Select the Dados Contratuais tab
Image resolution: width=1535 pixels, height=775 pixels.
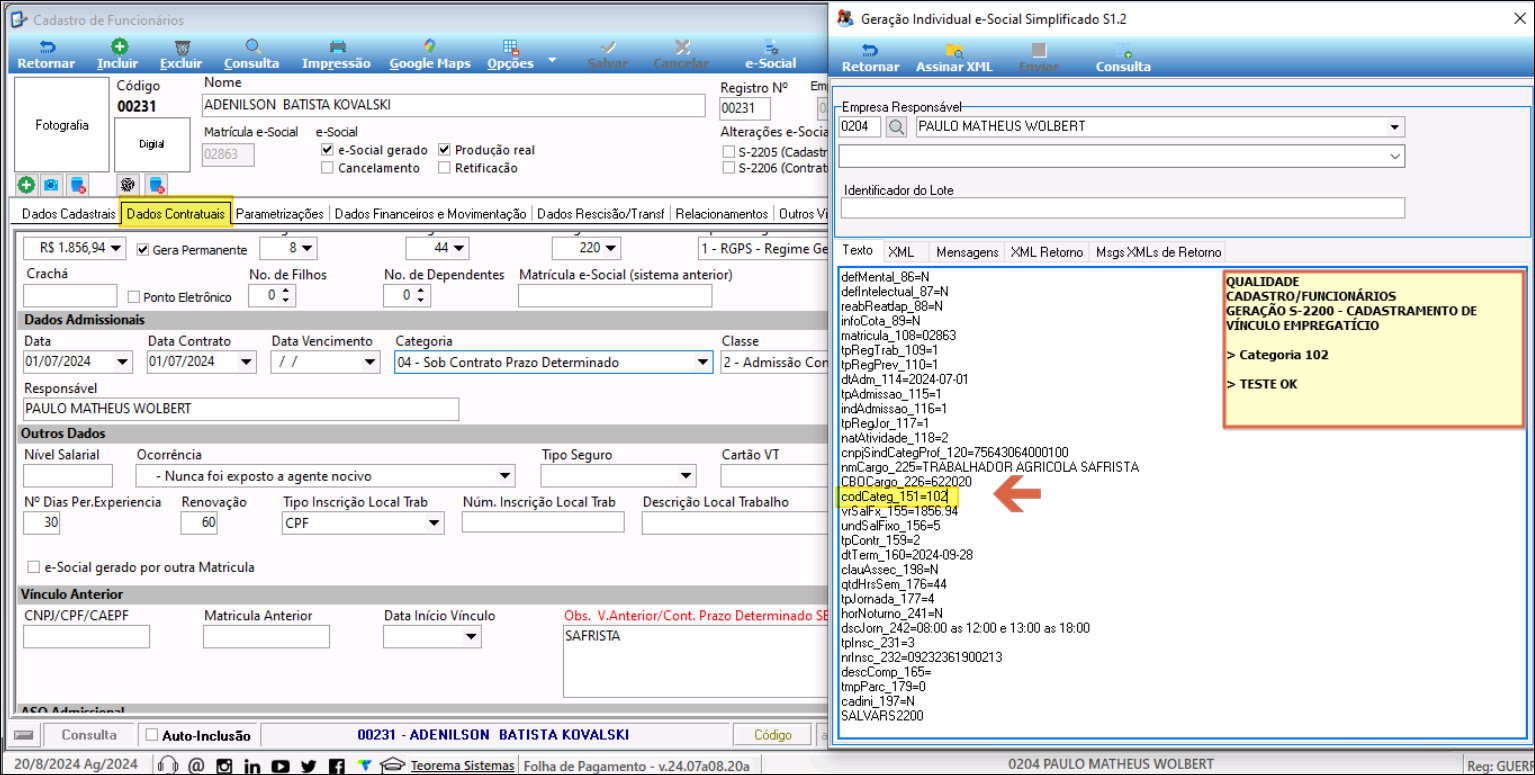(x=176, y=214)
